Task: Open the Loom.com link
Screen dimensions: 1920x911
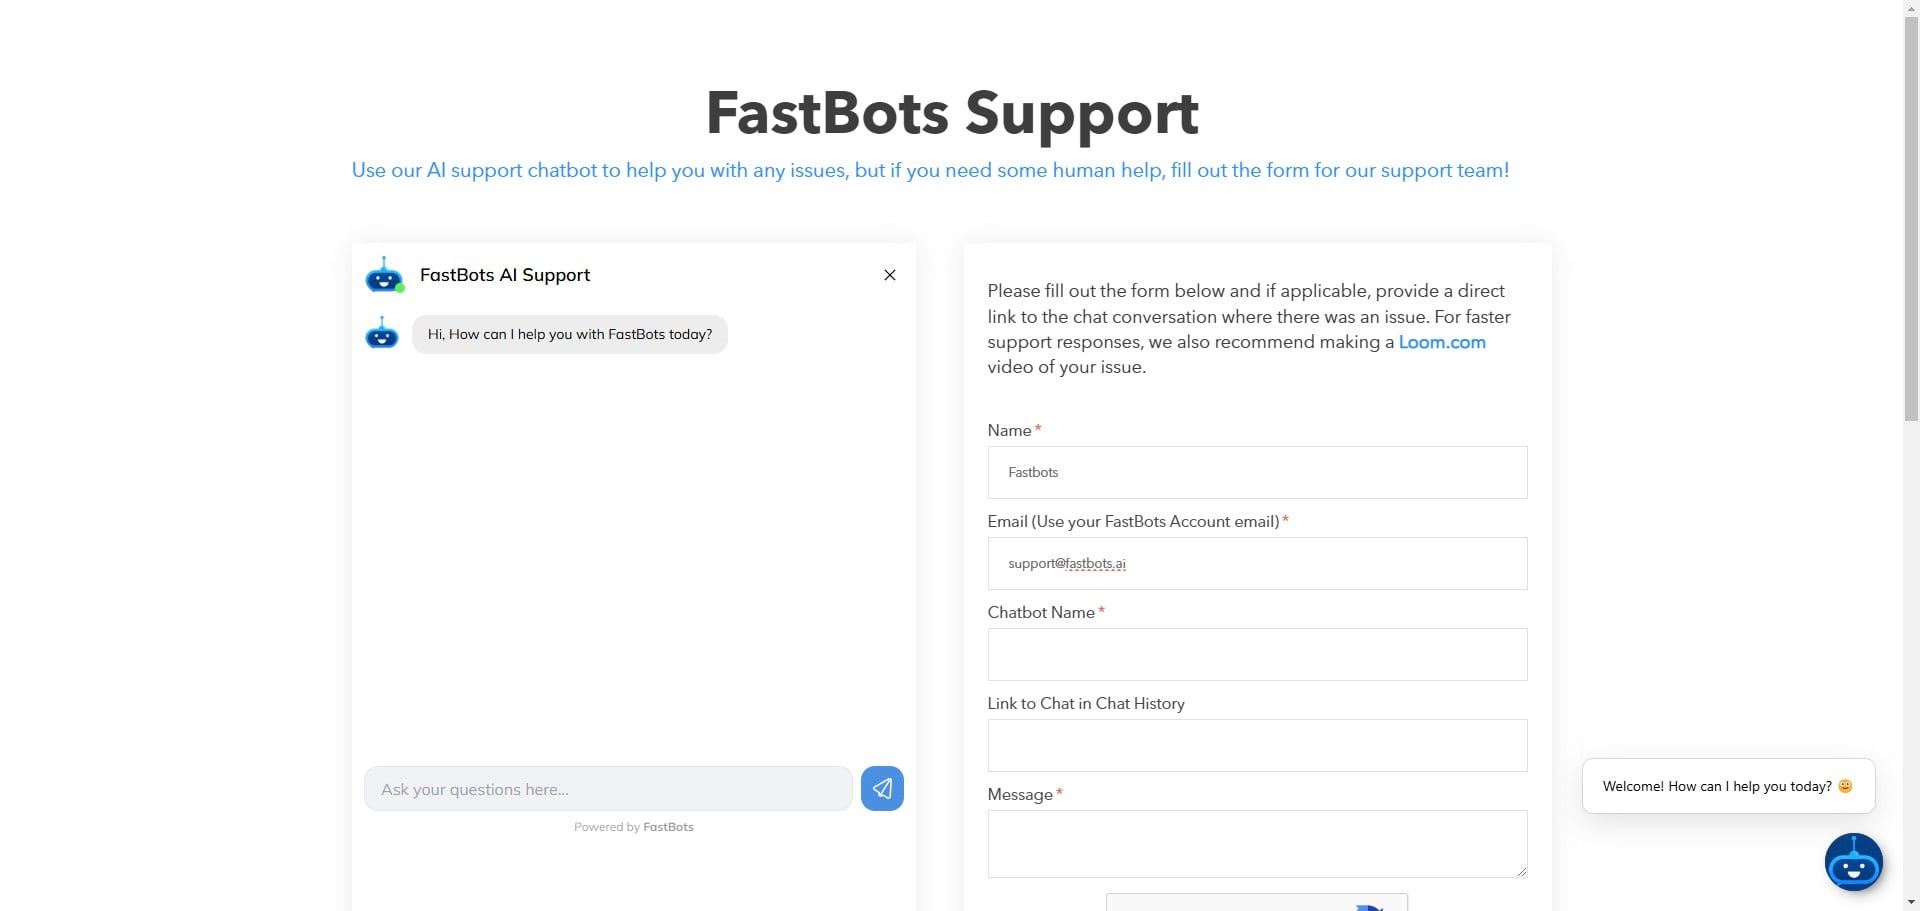Action: (1442, 342)
